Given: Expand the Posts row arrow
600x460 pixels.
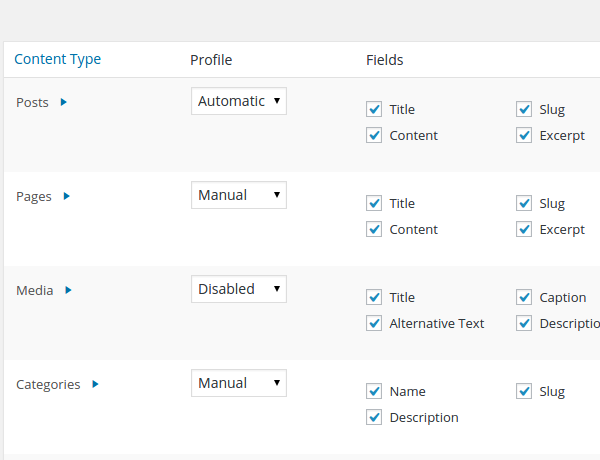Looking at the screenshot, I should [64, 102].
